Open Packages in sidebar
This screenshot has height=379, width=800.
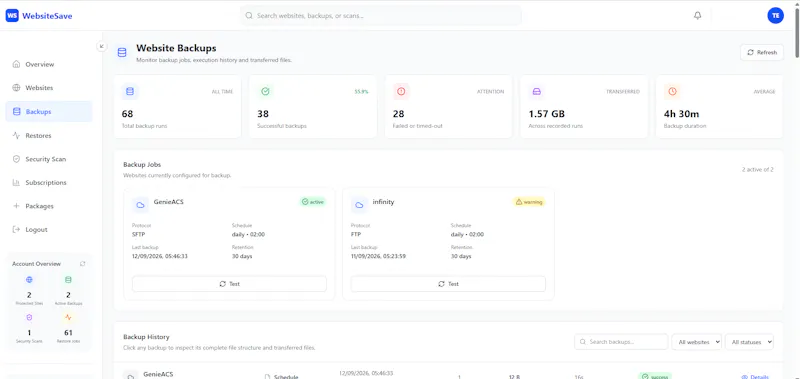[x=49, y=206]
